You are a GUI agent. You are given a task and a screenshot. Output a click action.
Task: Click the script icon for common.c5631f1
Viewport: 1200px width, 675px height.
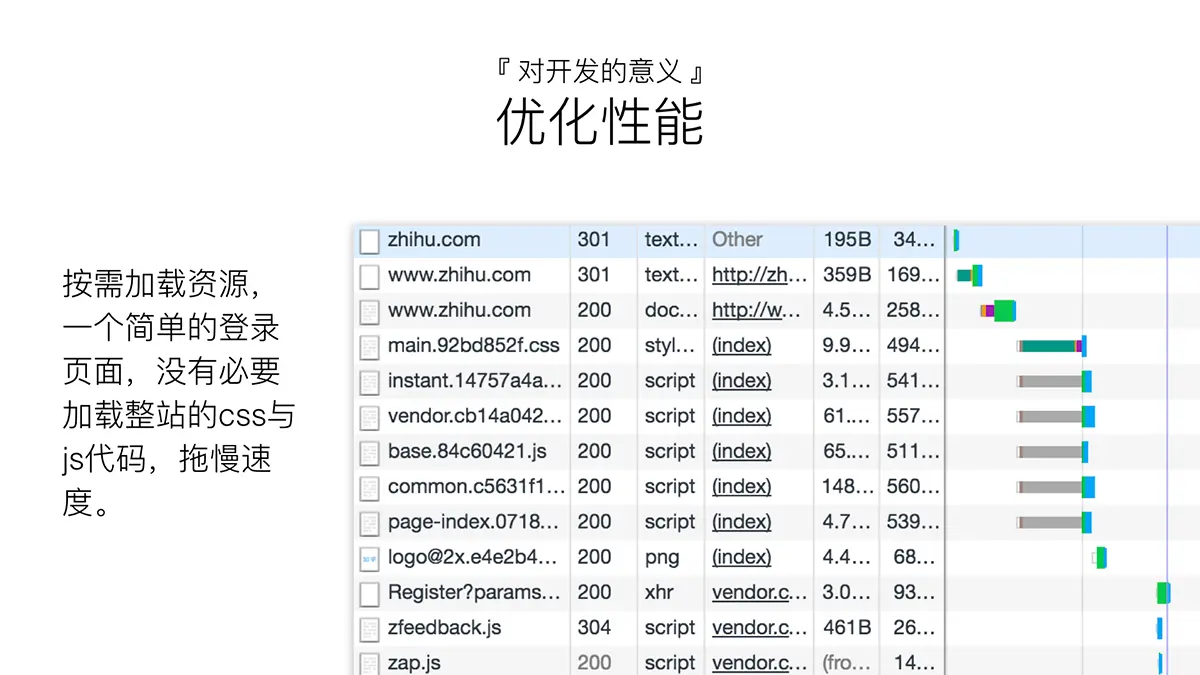[x=370, y=487]
